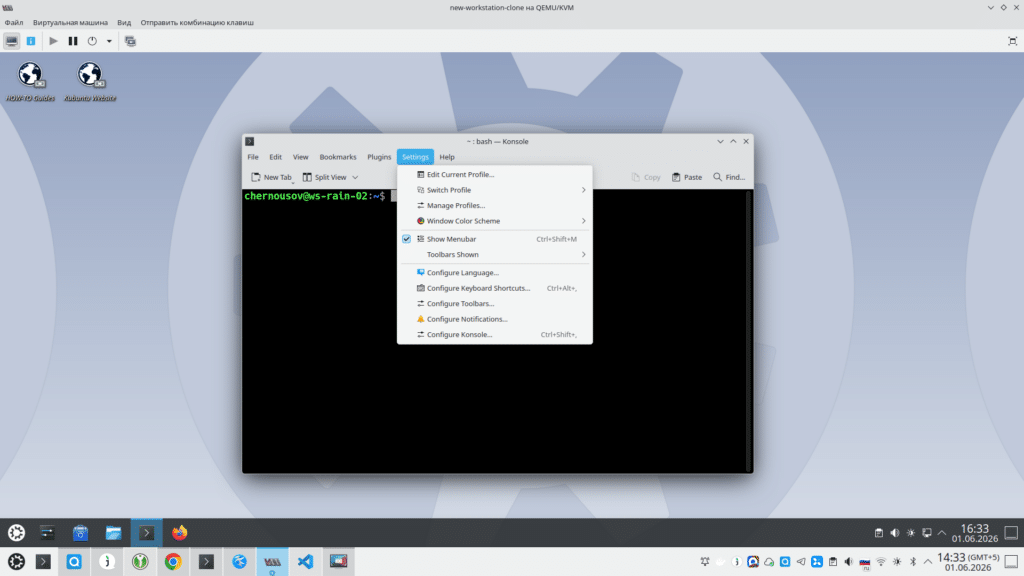The image size is (1024, 576).
Task: Choose Configure Language entry
Action: (494, 272)
